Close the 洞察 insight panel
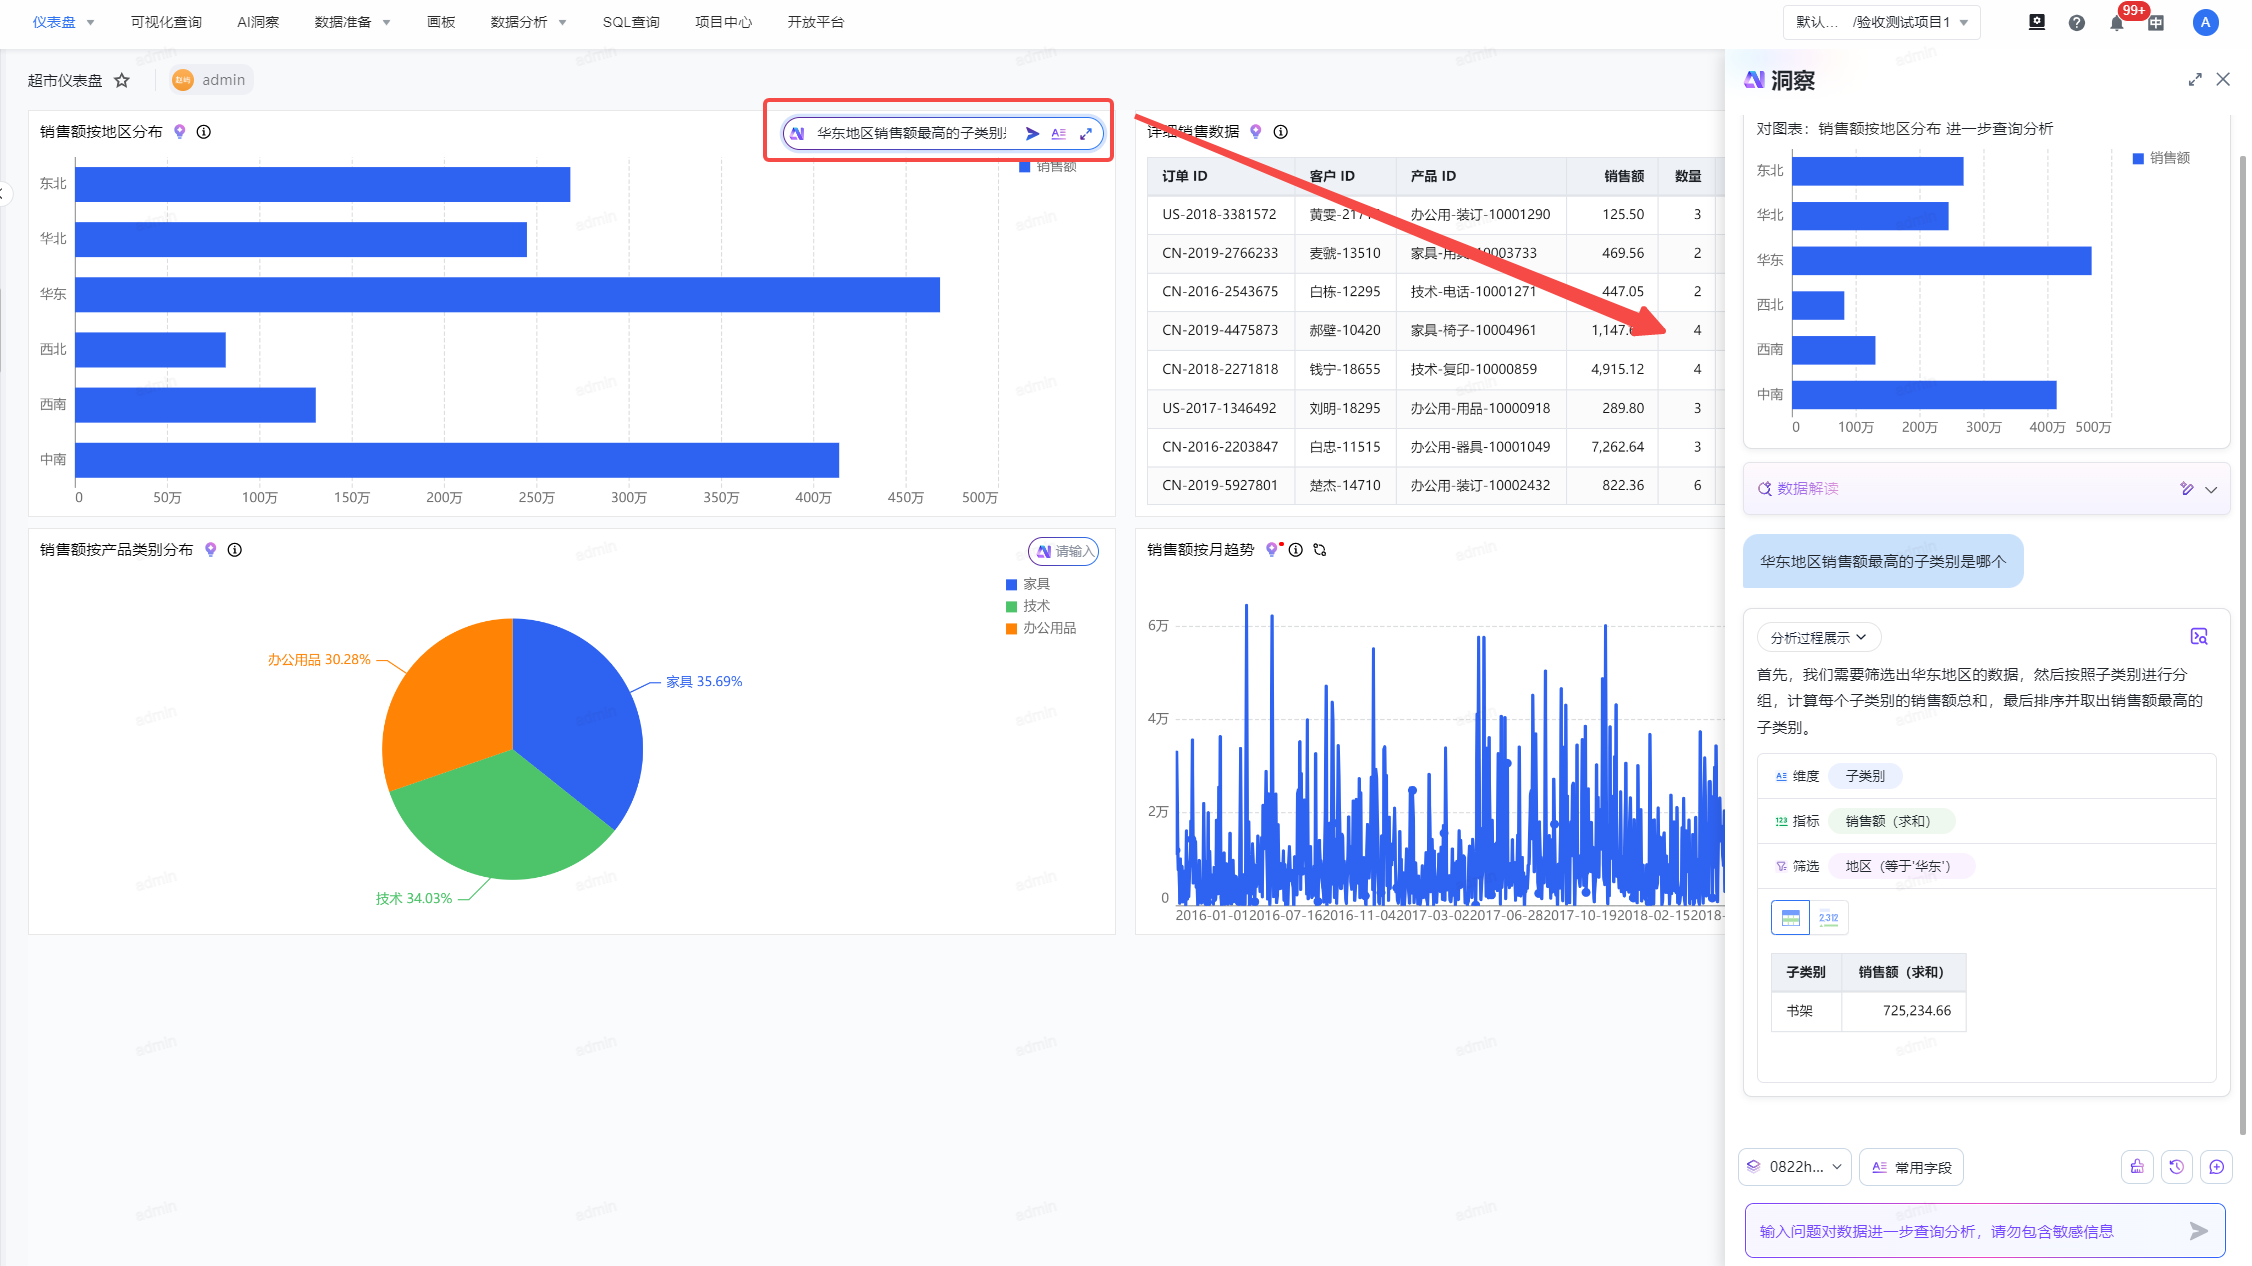This screenshot has width=2252, height=1266. click(x=2223, y=80)
